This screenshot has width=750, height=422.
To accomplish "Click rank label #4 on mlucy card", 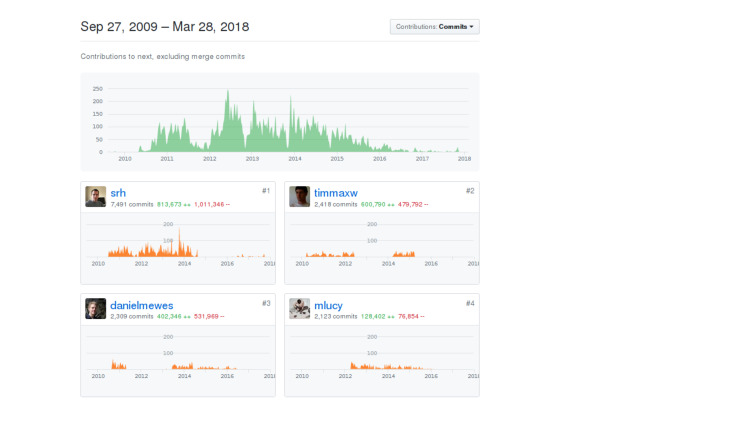I will click(470, 303).
